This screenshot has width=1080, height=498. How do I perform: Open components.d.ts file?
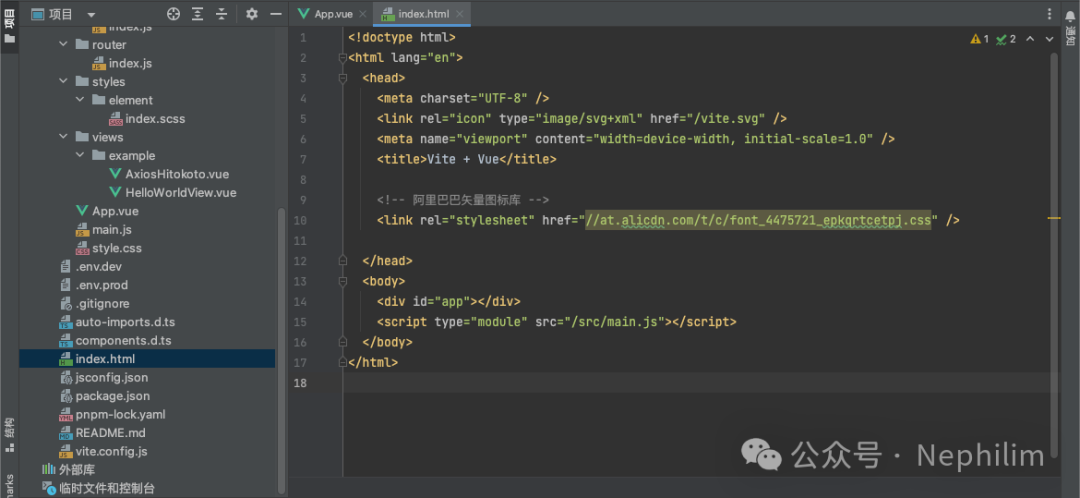[x=115, y=341]
